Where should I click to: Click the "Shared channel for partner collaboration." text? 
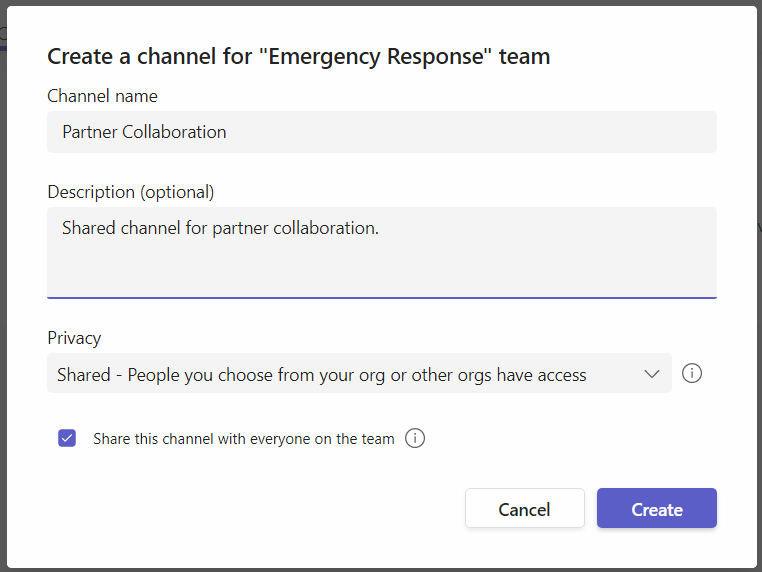tap(220, 228)
